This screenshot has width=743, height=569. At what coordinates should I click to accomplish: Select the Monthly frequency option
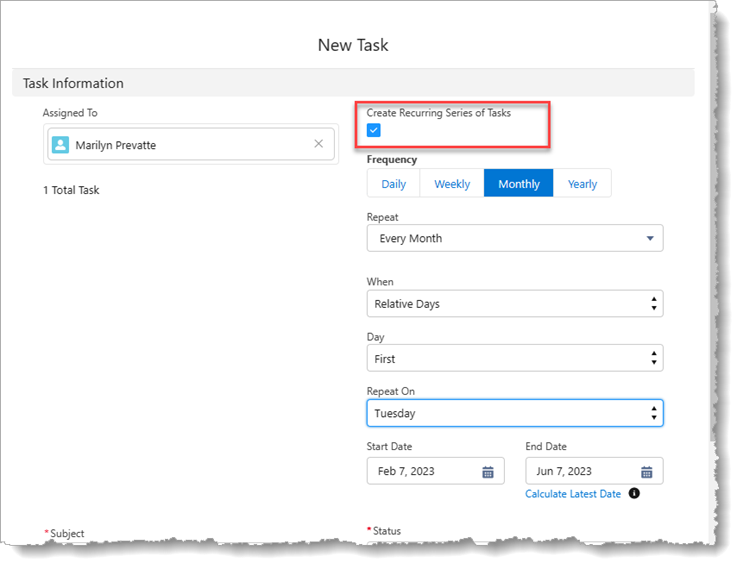pyautogui.click(x=518, y=184)
